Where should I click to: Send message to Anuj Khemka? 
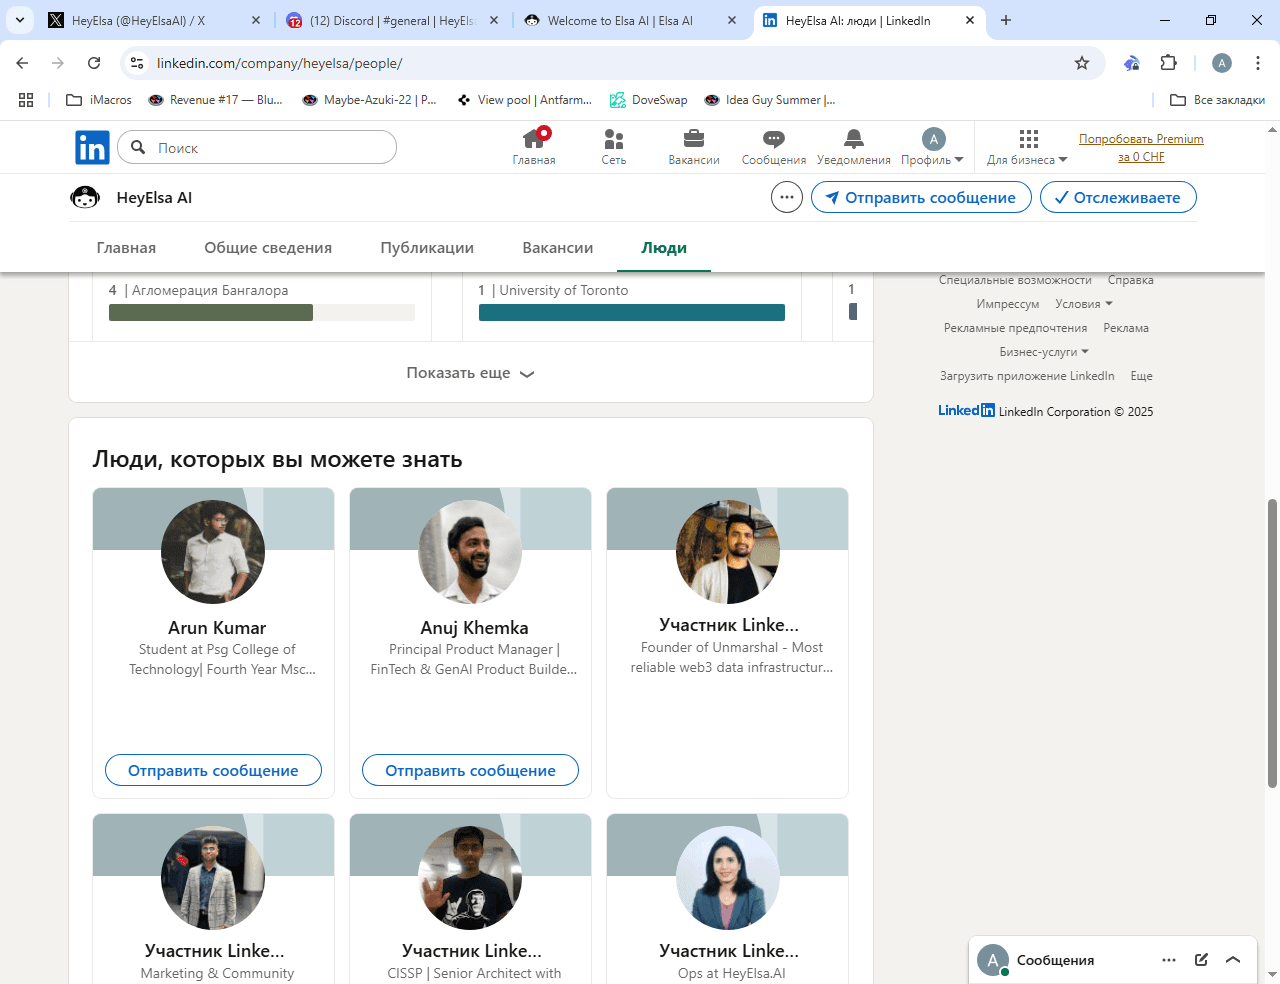[470, 770]
